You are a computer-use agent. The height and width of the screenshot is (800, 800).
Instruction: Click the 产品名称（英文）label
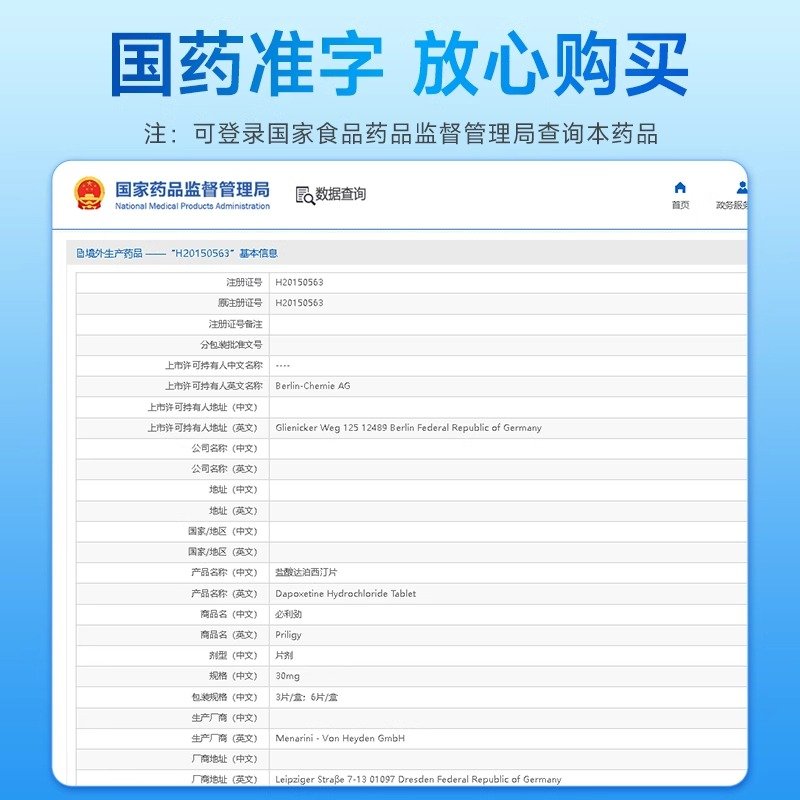pos(224,593)
